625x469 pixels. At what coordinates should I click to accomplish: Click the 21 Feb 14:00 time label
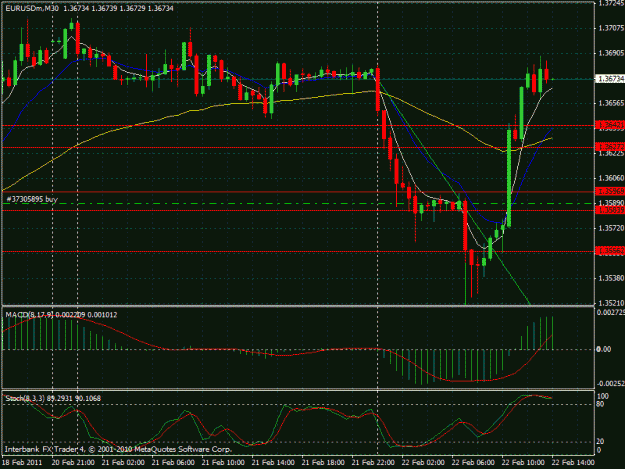[x=273, y=463]
